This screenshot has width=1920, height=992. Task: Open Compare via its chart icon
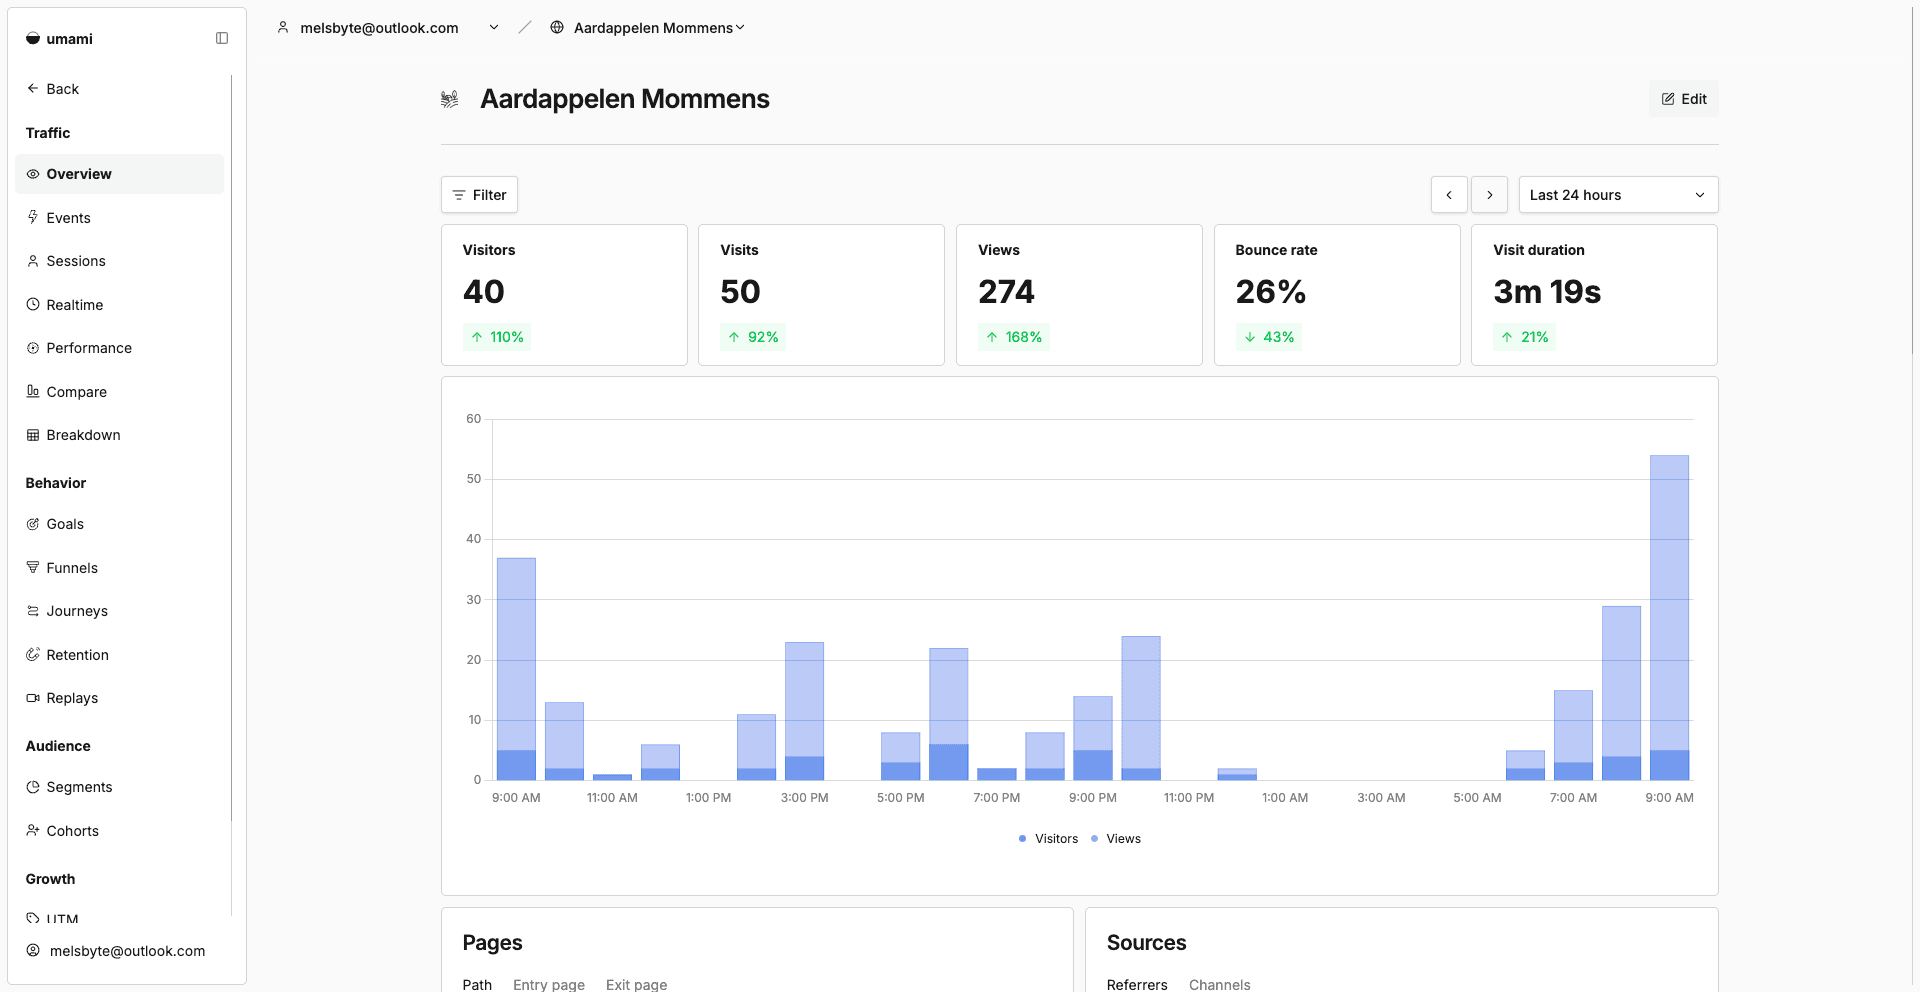coord(33,391)
